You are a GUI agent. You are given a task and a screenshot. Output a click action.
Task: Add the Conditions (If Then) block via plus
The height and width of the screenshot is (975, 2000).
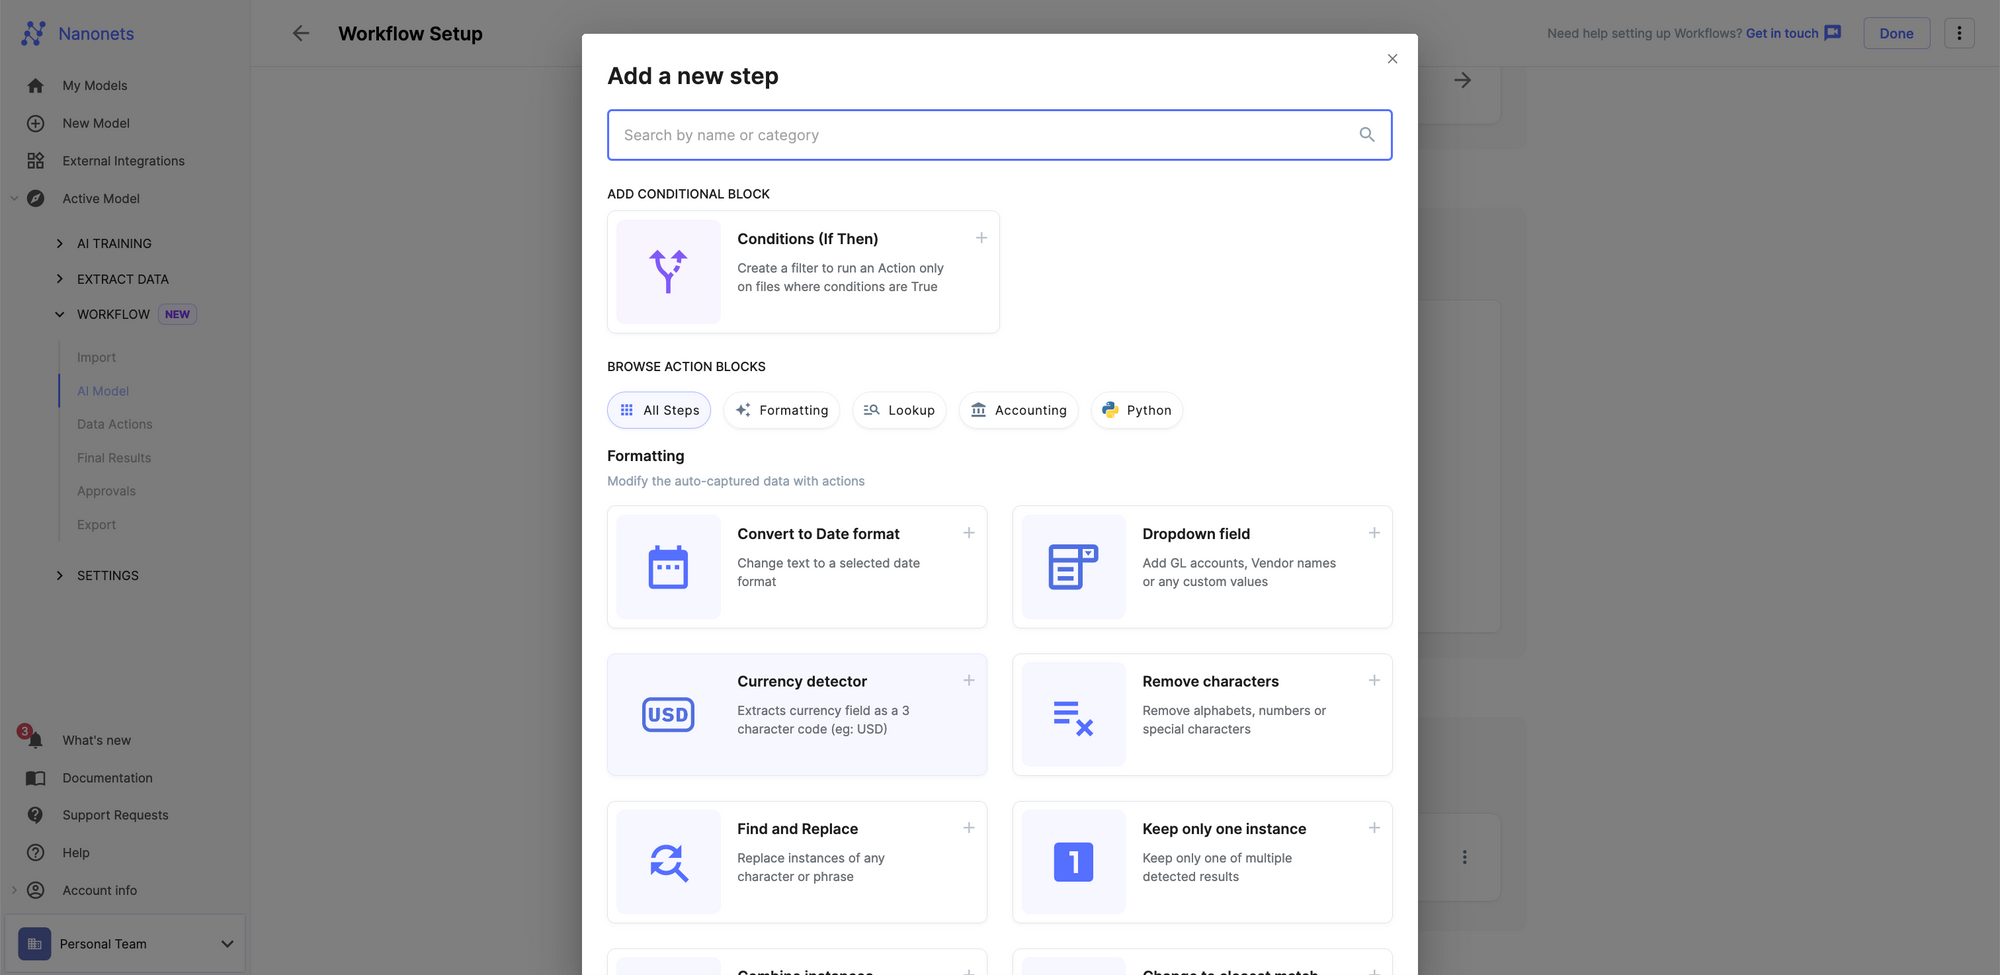(981, 238)
